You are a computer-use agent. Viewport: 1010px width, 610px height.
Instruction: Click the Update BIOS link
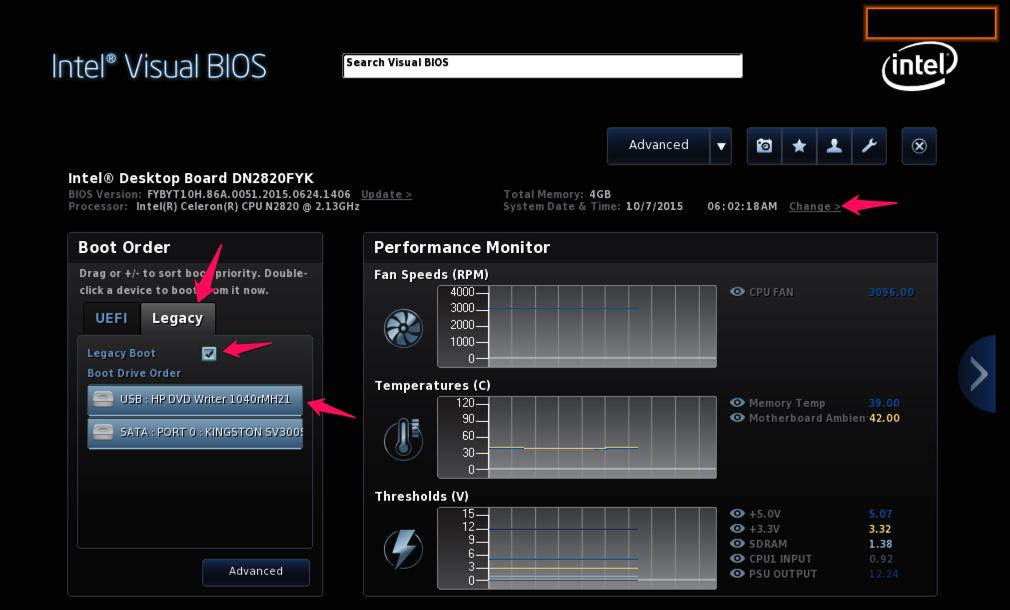386,195
